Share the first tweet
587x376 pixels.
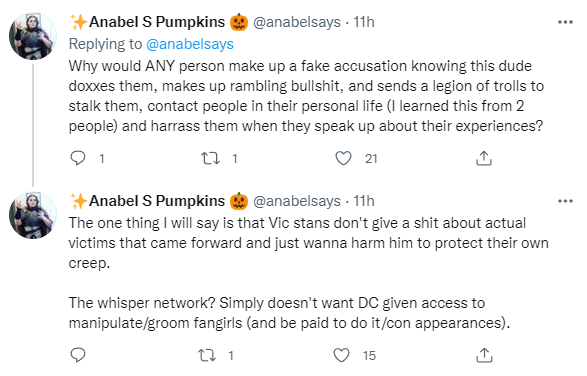coord(484,158)
